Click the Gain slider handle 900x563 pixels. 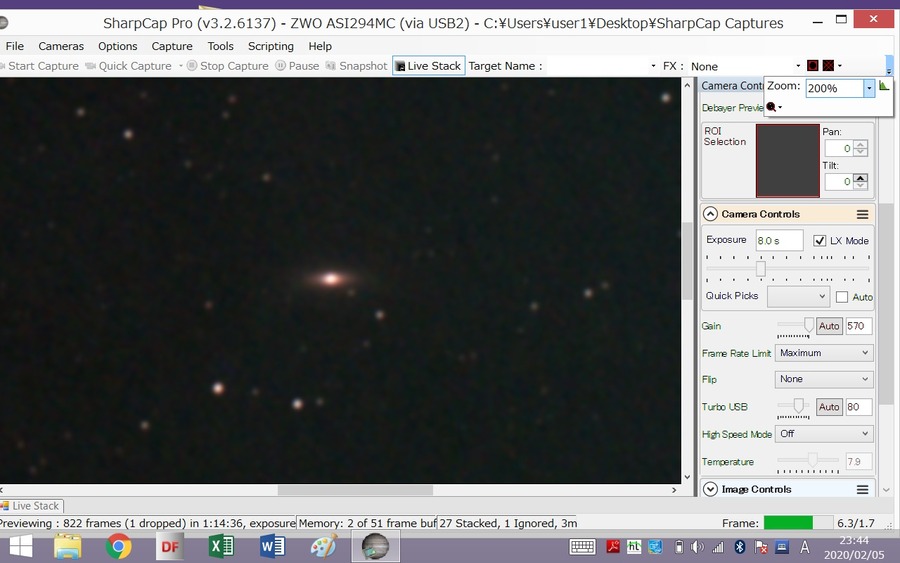[x=808, y=325]
